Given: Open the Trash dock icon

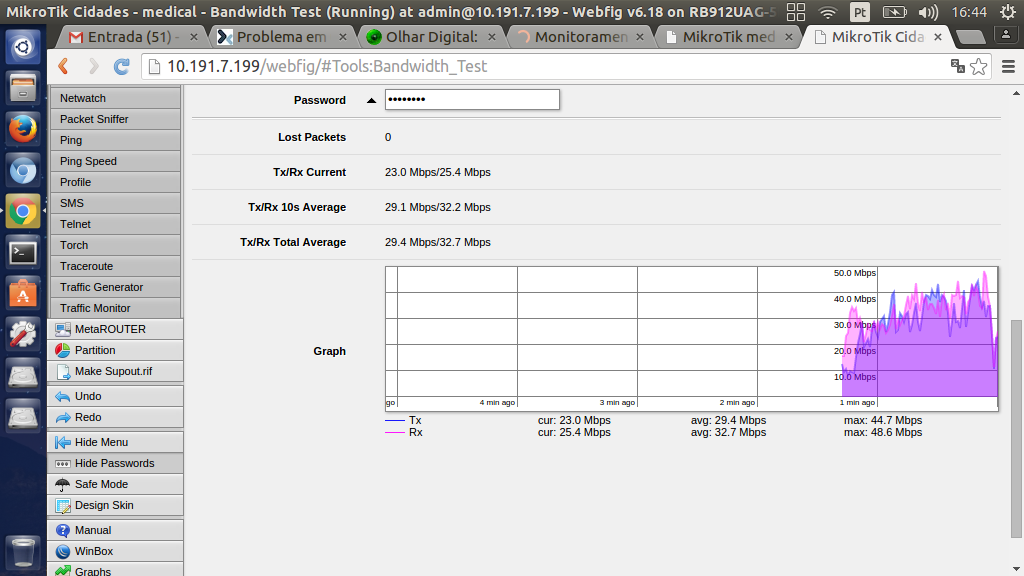Looking at the screenshot, I should (x=23, y=552).
